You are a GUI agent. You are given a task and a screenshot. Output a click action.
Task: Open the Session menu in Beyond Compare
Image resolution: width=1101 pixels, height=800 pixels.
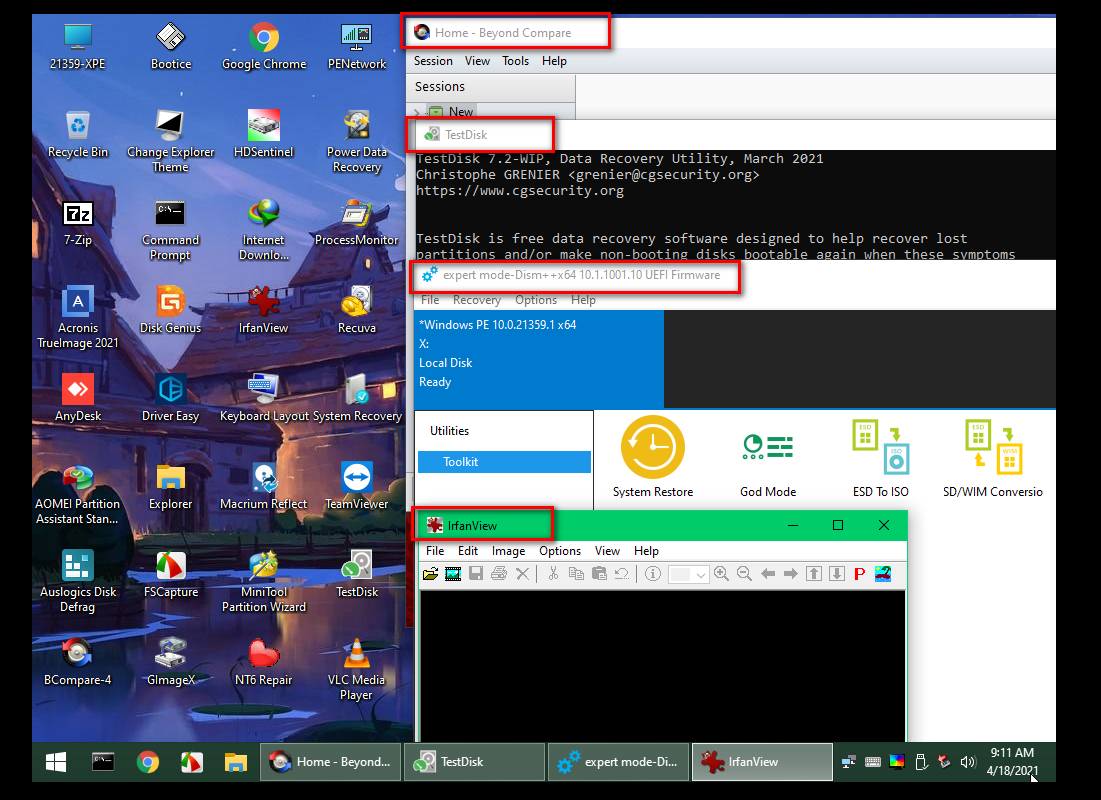pyautogui.click(x=433, y=61)
